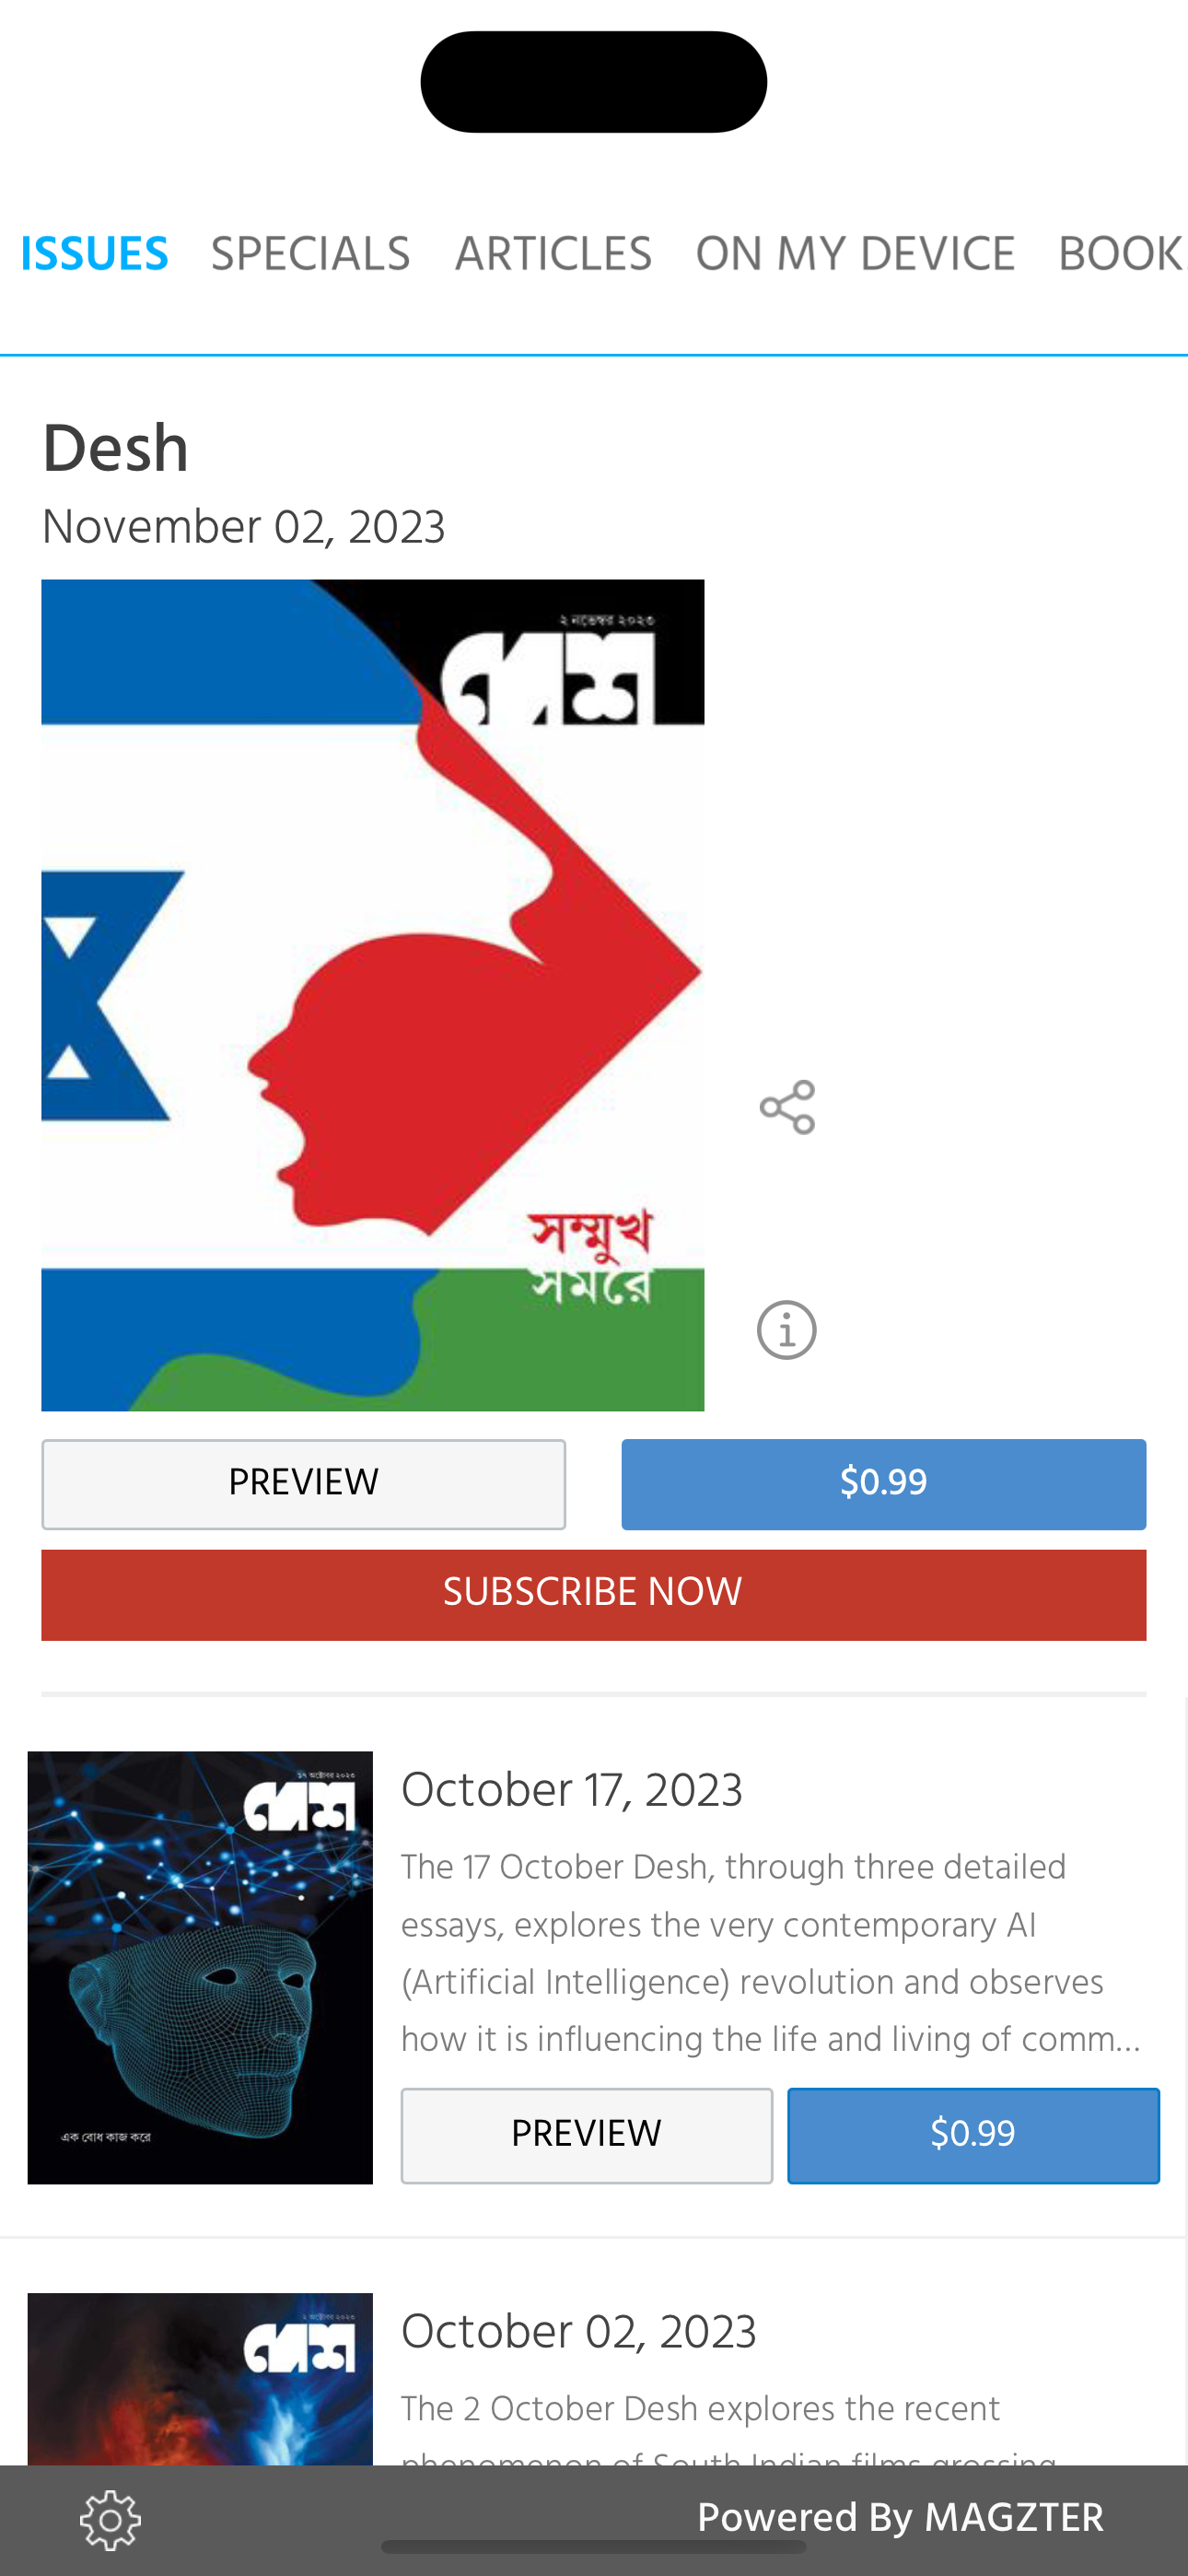
Task: Open the settings gear icon
Action: coord(110,2520)
